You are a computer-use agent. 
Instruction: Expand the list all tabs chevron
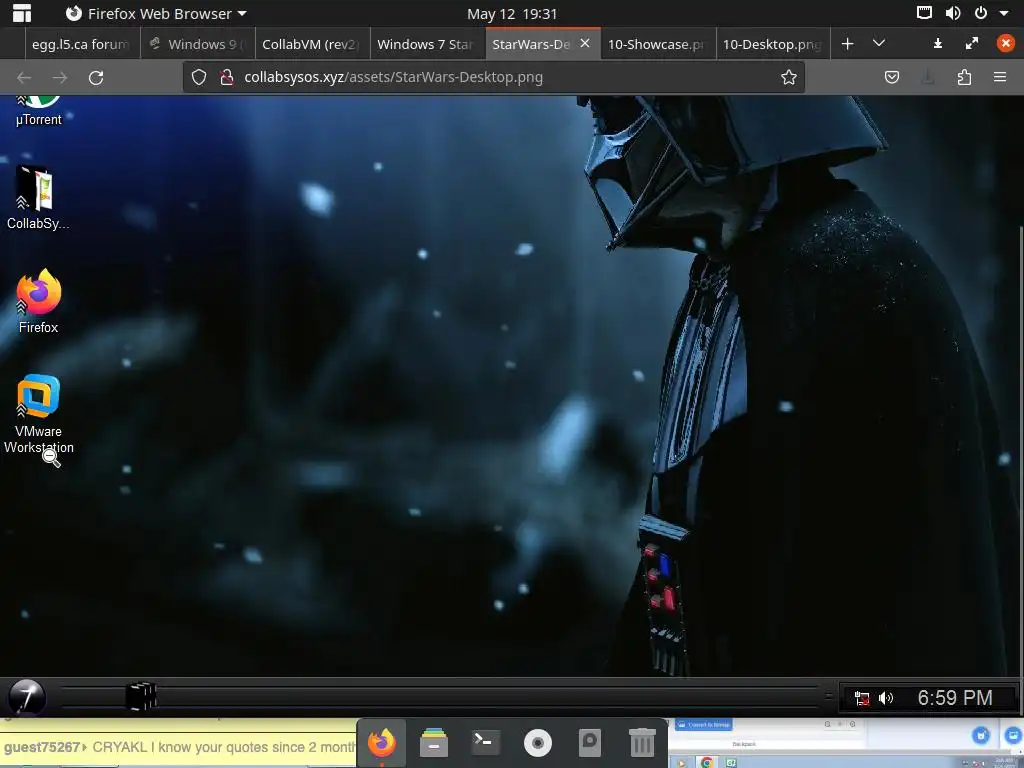tap(879, 43)
